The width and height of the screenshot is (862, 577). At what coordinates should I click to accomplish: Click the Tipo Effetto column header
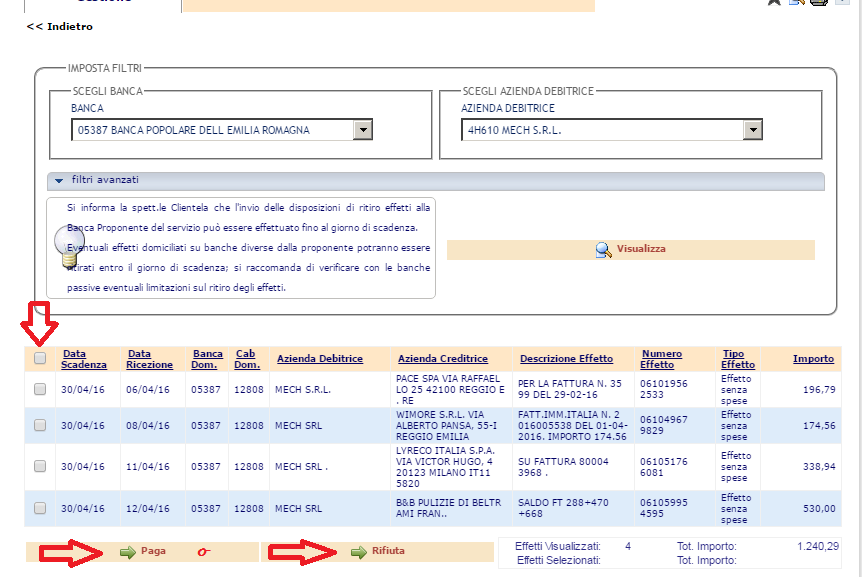(738, 359)
